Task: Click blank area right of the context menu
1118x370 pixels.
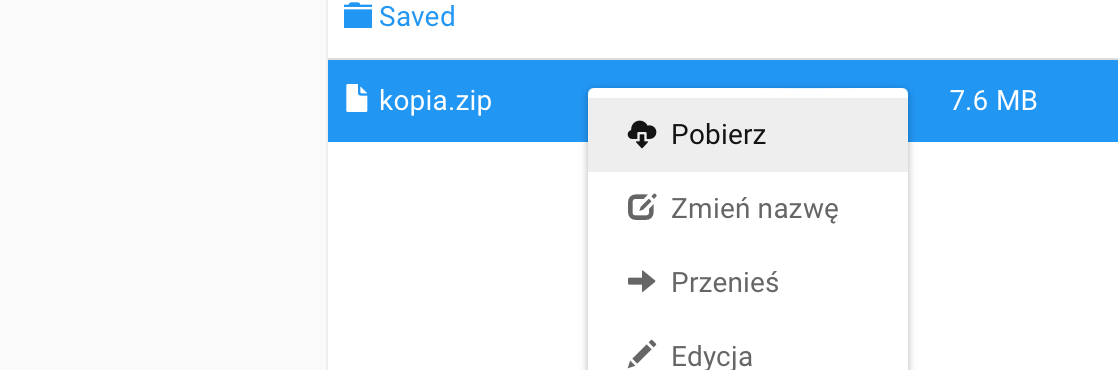Action: [1012, 257]
